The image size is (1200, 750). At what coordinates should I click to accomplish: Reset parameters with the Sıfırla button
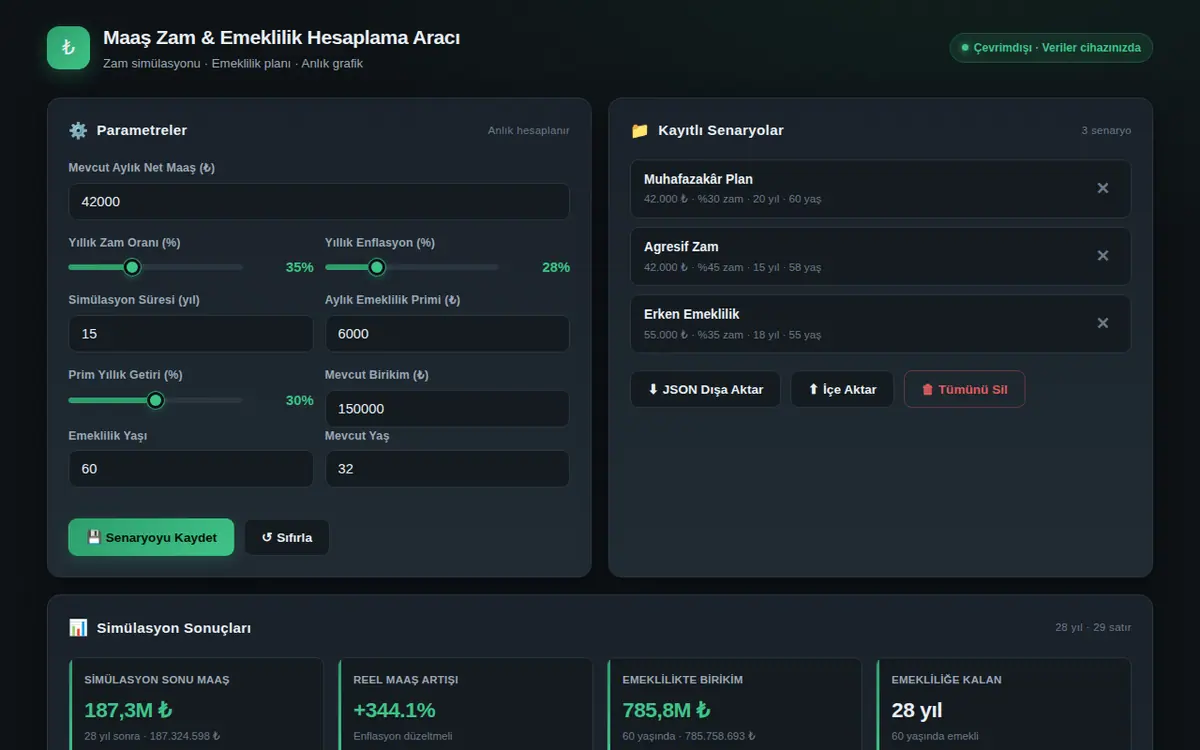click(287, 537)
